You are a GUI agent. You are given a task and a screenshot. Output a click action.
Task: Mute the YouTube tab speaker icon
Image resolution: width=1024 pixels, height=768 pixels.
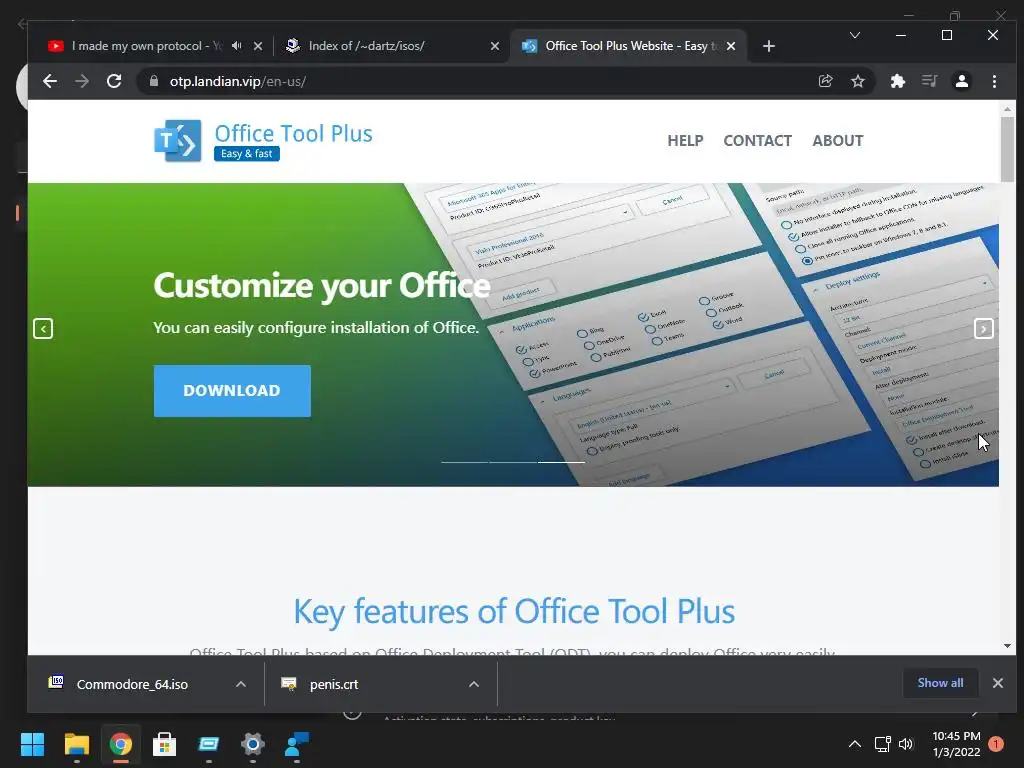coord(237,46)
